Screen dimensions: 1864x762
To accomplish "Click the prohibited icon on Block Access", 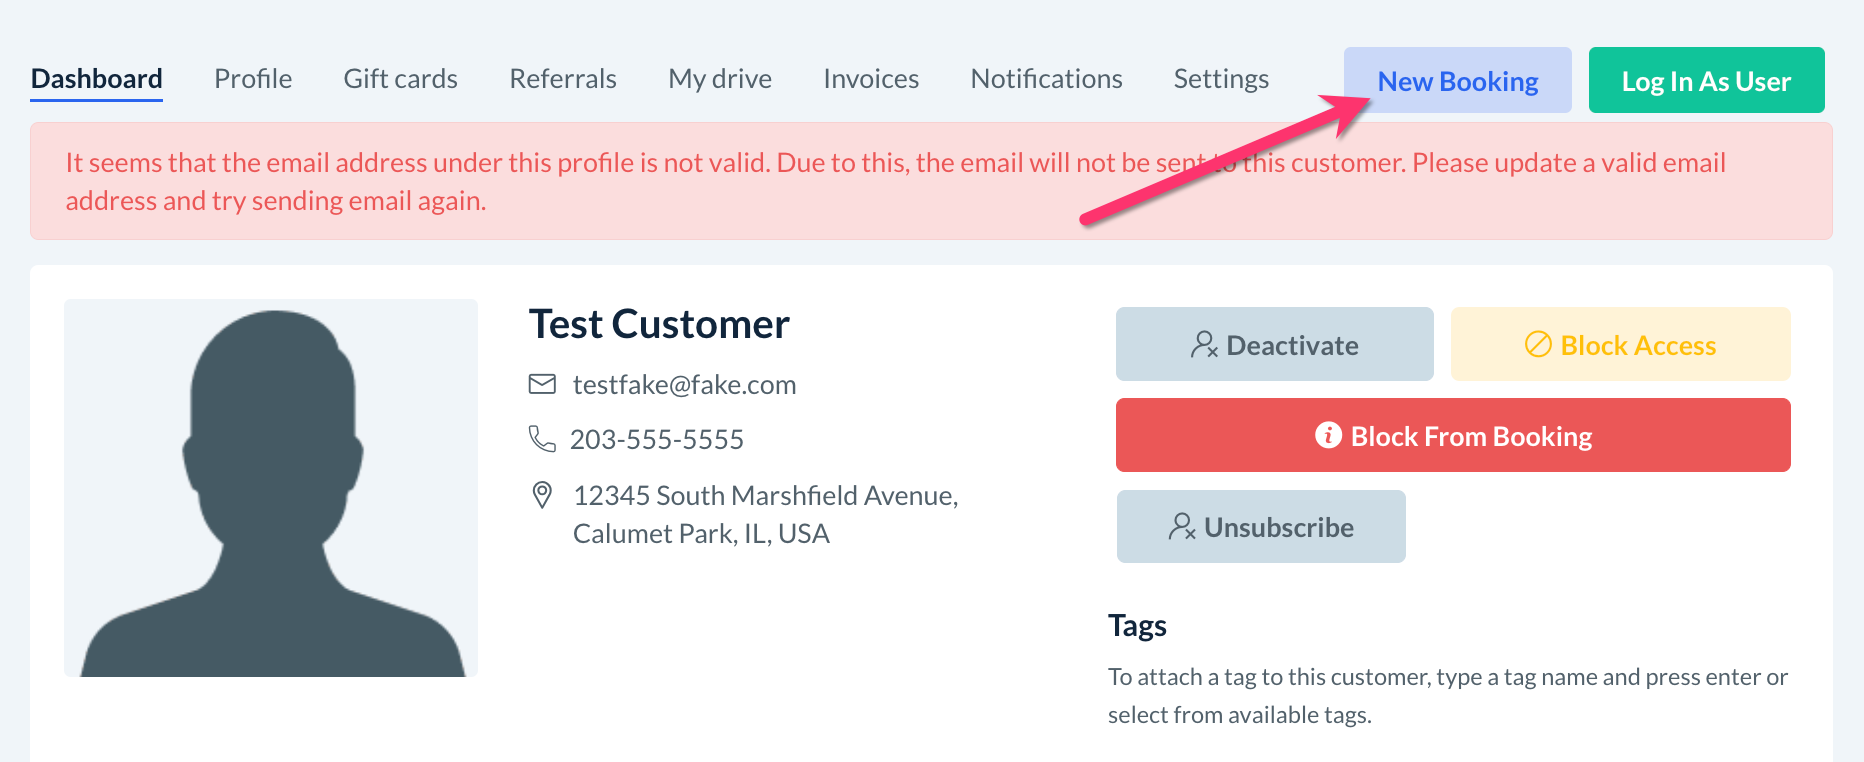I will 1538,345.
